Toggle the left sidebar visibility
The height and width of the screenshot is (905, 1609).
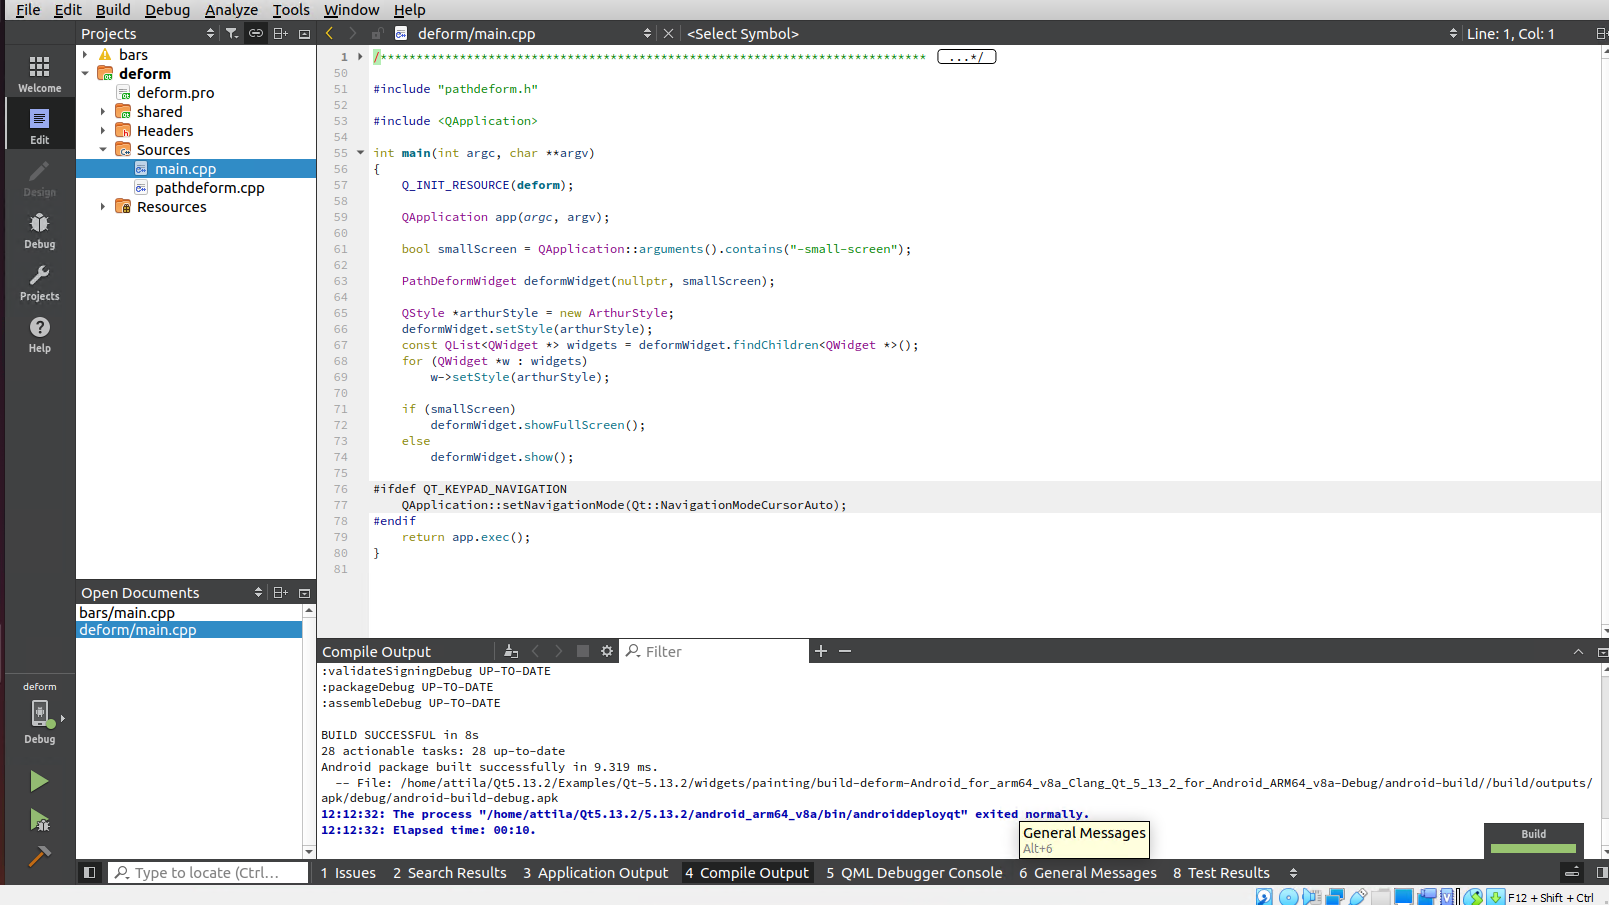(x=89, y=873)
